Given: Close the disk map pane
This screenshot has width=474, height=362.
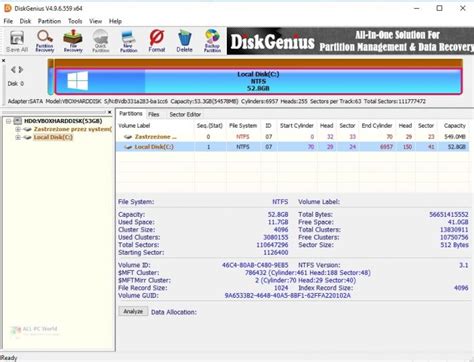Looking at the screenshot, I should (x=3, y=61).
